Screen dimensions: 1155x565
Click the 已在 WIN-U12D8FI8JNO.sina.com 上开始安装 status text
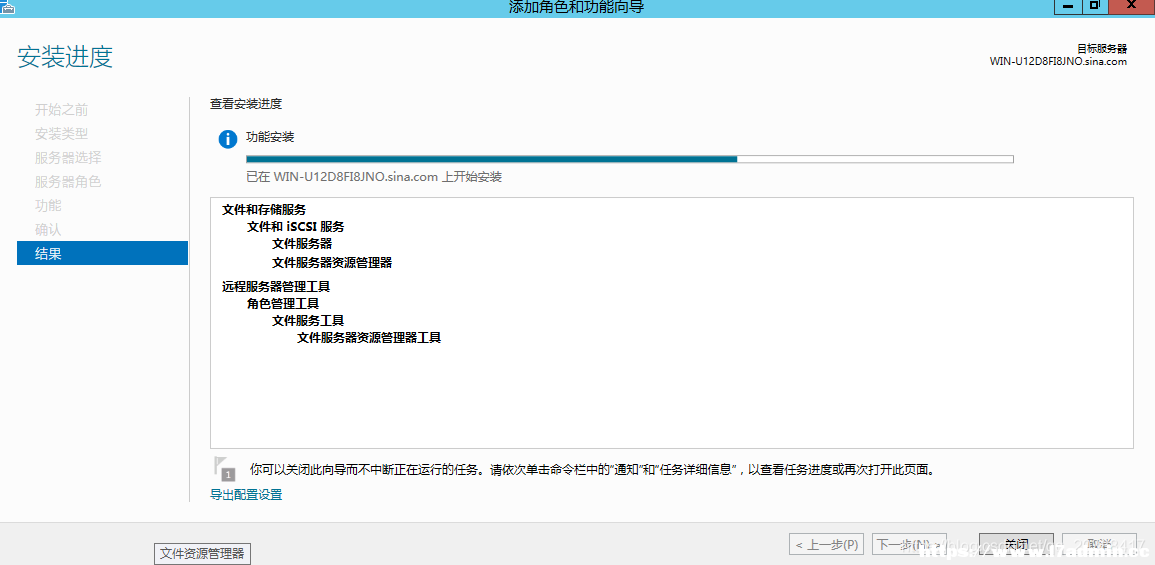tap(373, 177)
